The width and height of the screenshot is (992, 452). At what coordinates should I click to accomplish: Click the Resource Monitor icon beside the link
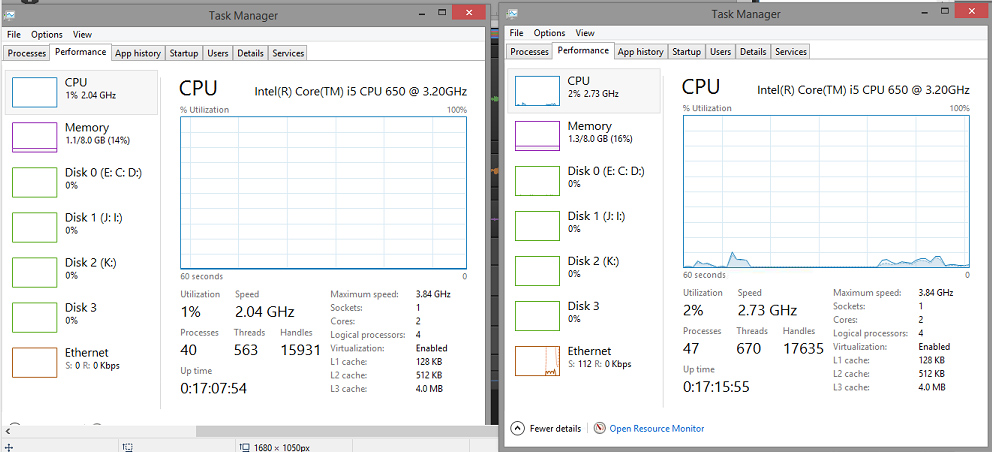[600, 428]
